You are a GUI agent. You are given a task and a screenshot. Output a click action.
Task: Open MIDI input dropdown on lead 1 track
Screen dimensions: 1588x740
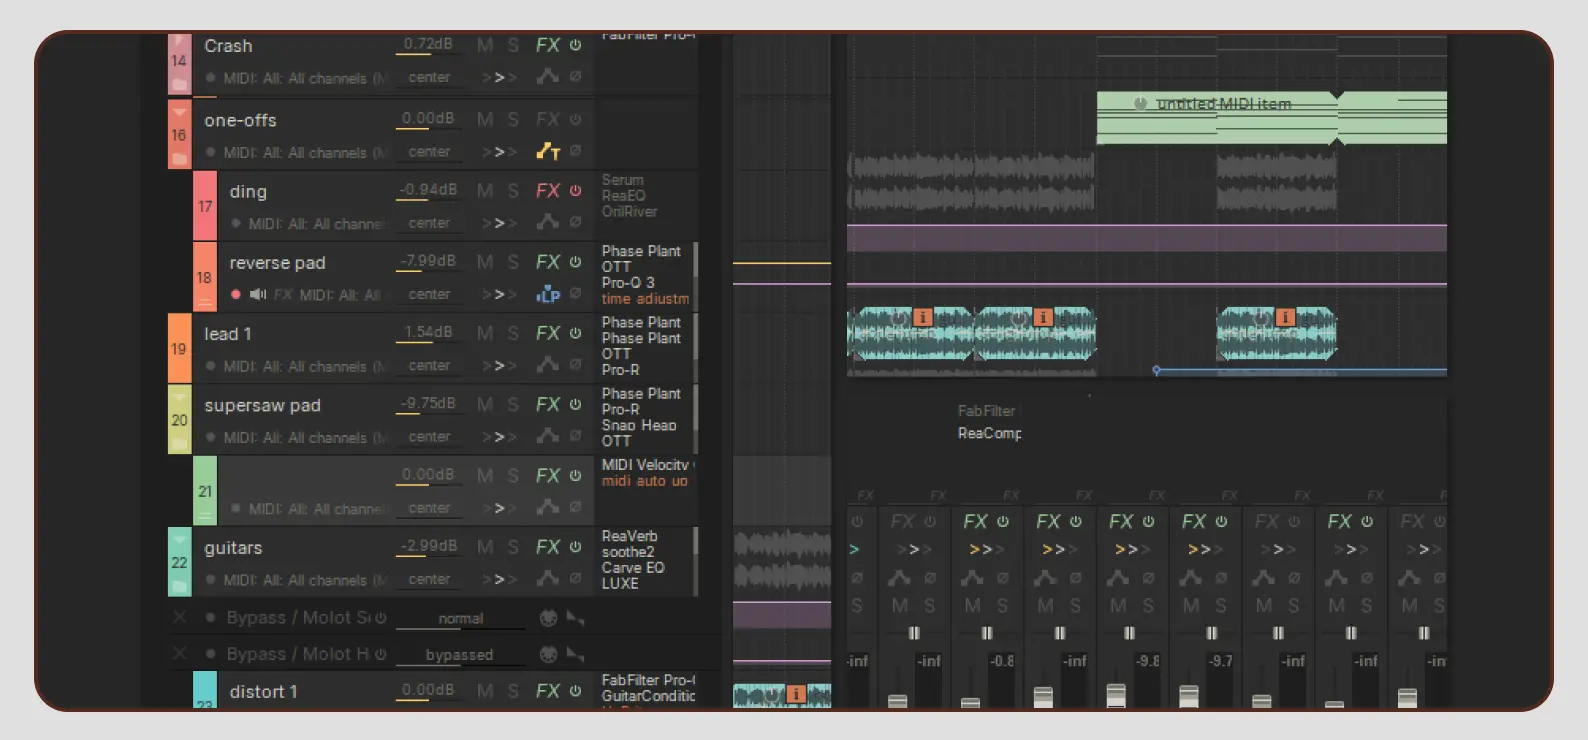point(306,366)
